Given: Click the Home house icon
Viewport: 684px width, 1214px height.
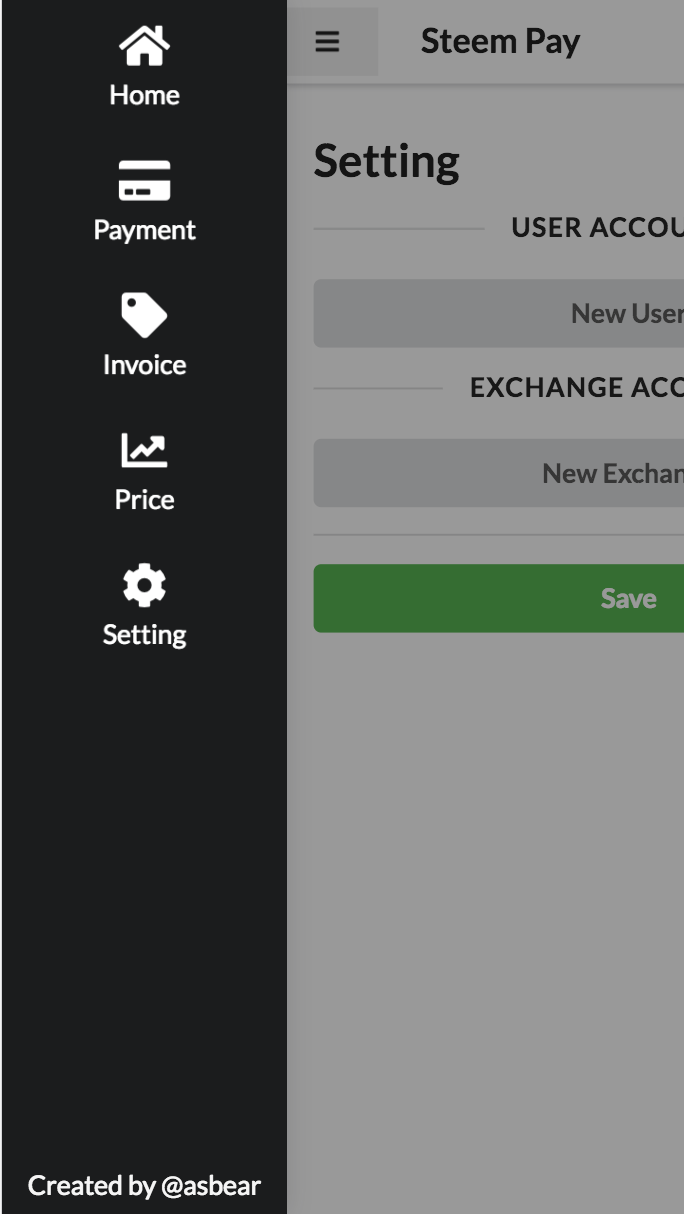Looking at the screenshot, I should (144, 46).
